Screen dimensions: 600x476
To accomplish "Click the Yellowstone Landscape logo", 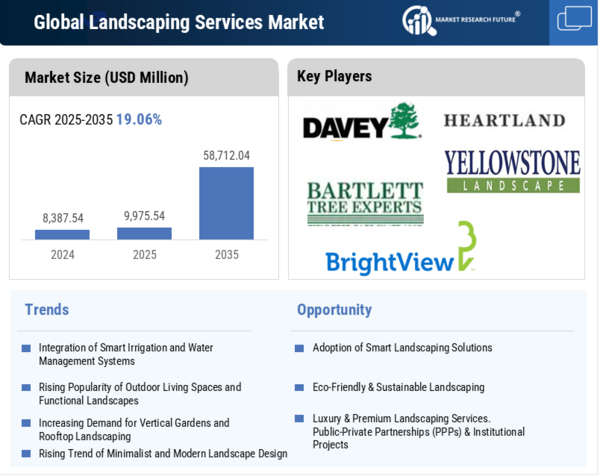I will click(x=512, y=170).
